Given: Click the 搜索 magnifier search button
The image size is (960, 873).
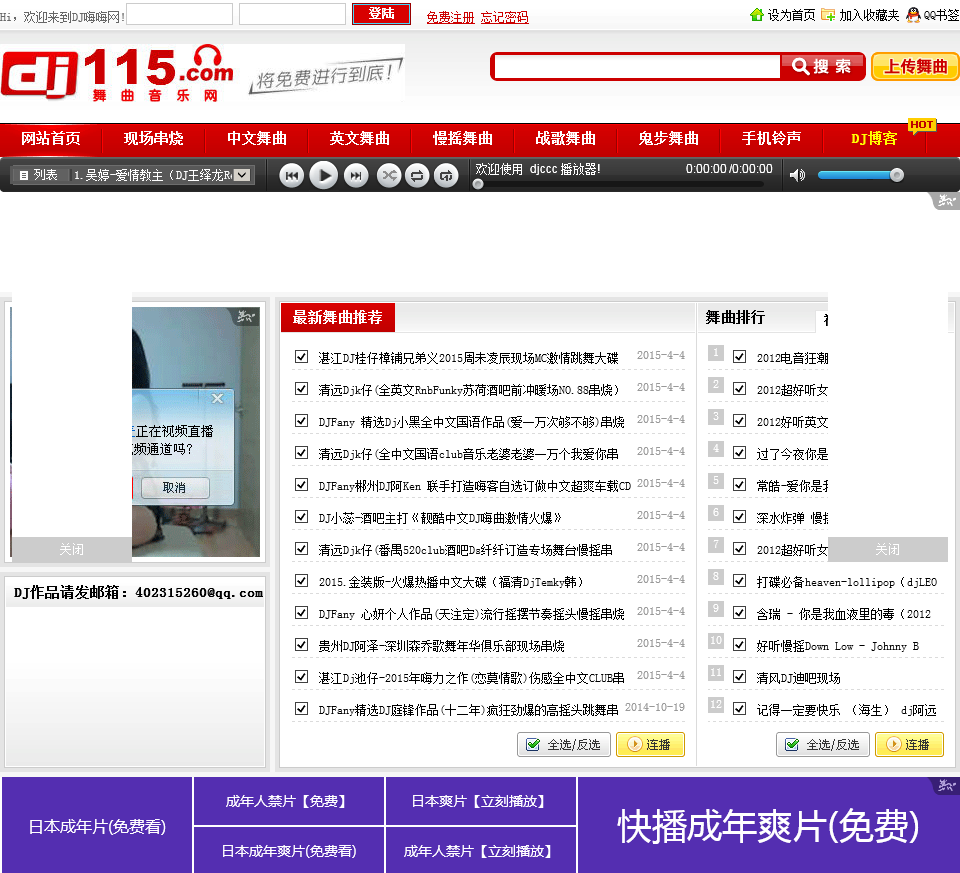Looking at the screenshot, I should 822,66.
